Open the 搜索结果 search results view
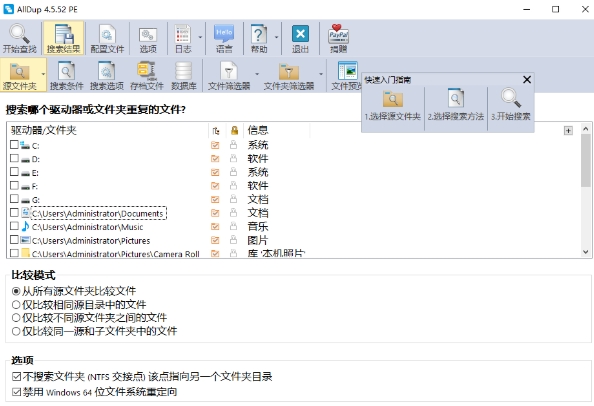The width and height of the screenshot is (594, 406). [63, 38]
